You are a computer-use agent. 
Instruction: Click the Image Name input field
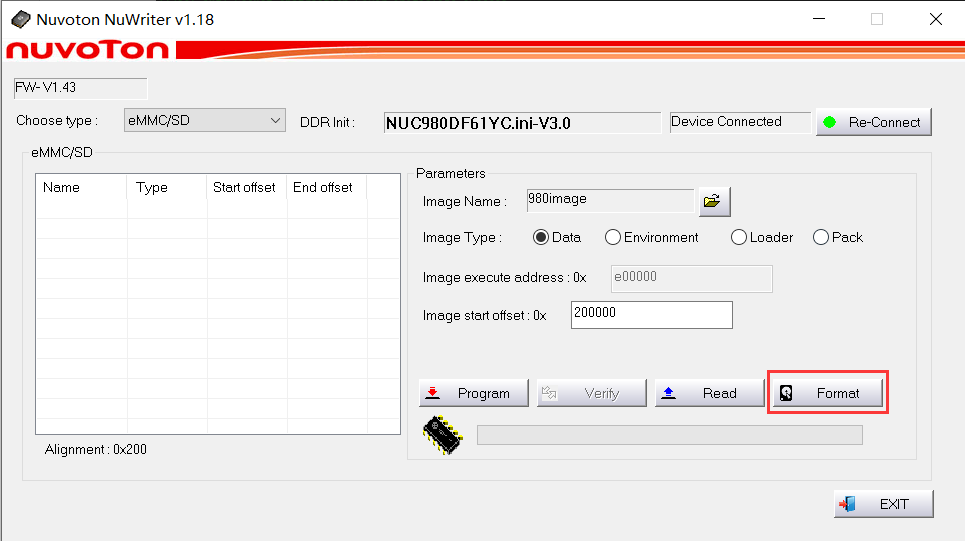(610, 201)
